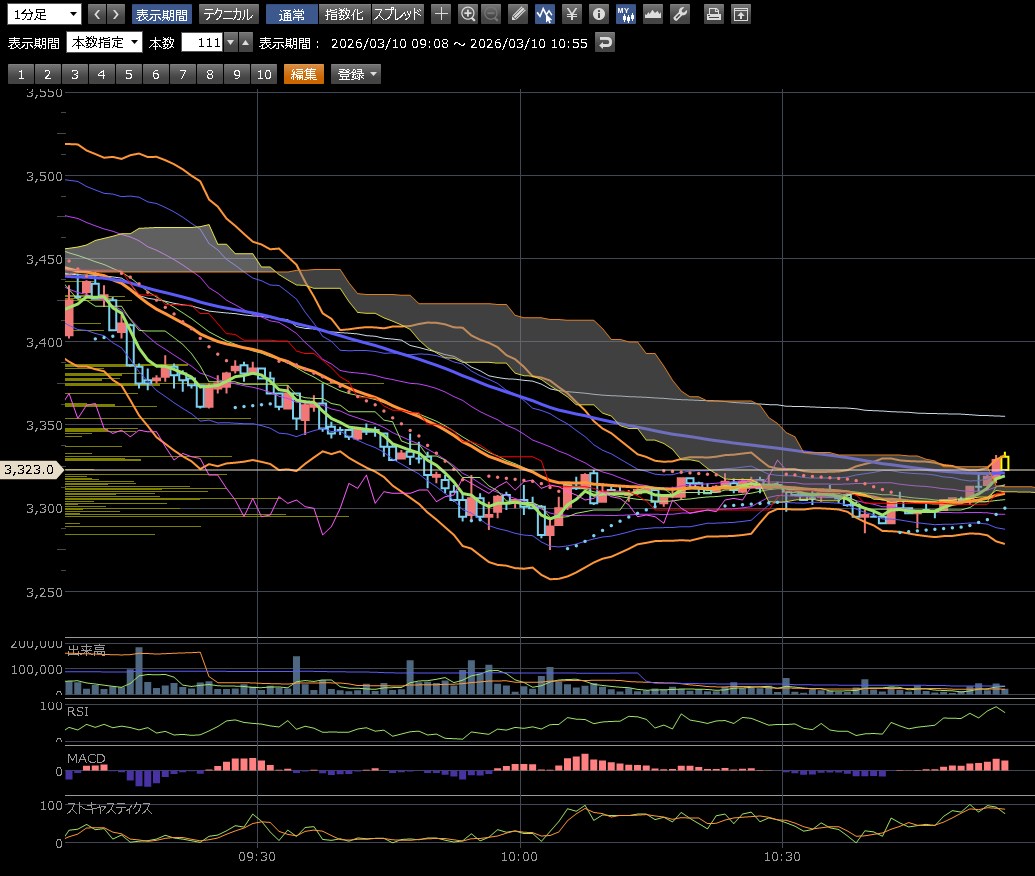Switch to the テクニカル tab
Image resolution: width=1035 pixels, height=876 pixels.
(229, 14)
